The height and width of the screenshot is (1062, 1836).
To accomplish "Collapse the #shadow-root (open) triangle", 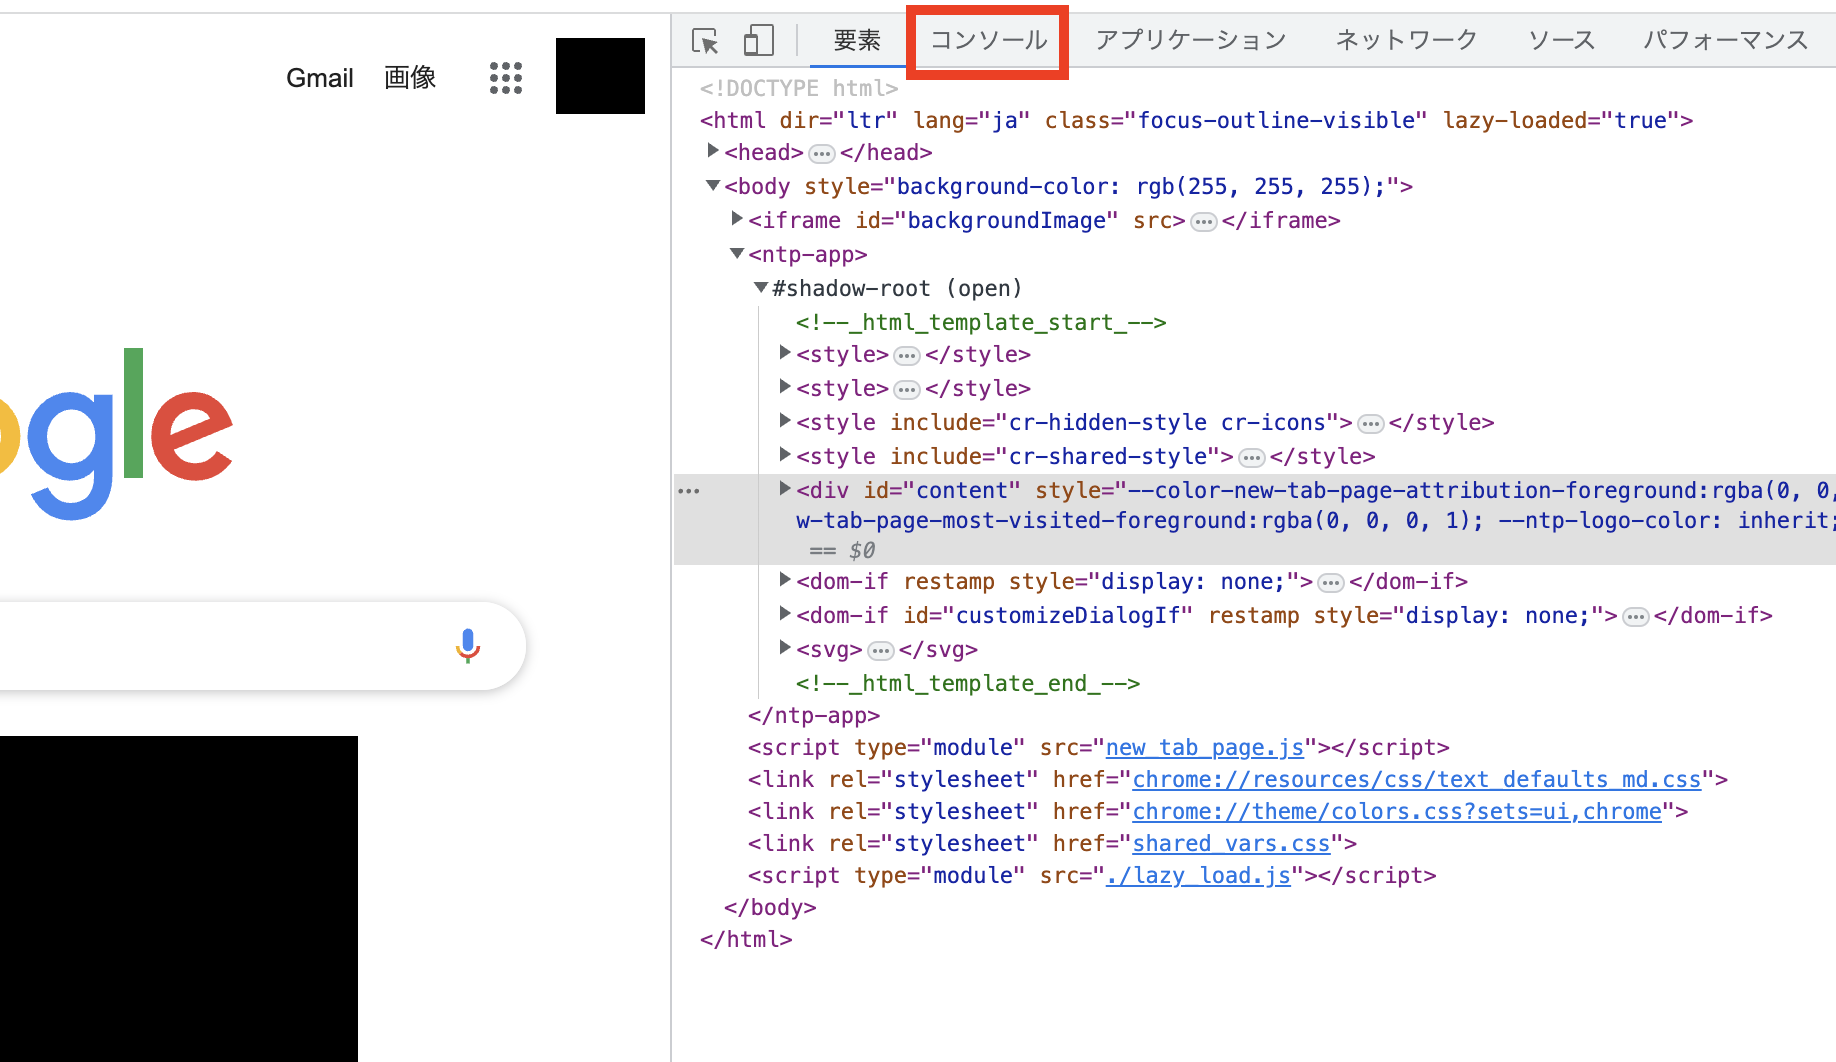I will (x=761, y=287).
